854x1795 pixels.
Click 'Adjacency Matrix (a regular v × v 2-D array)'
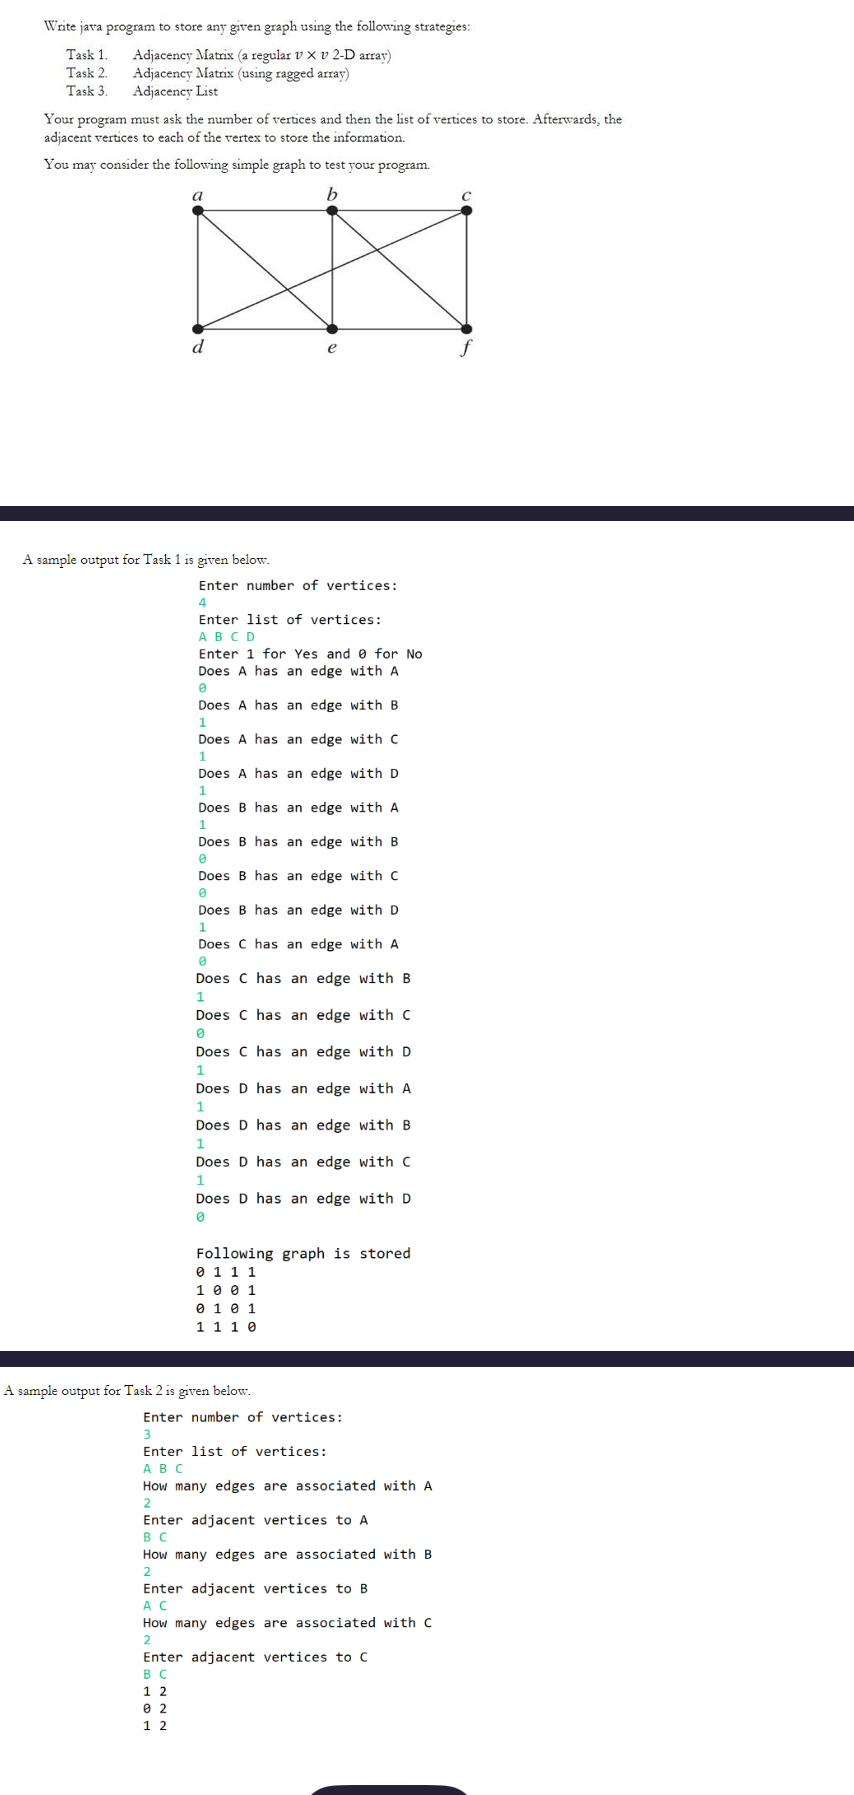tap(262, 55)
